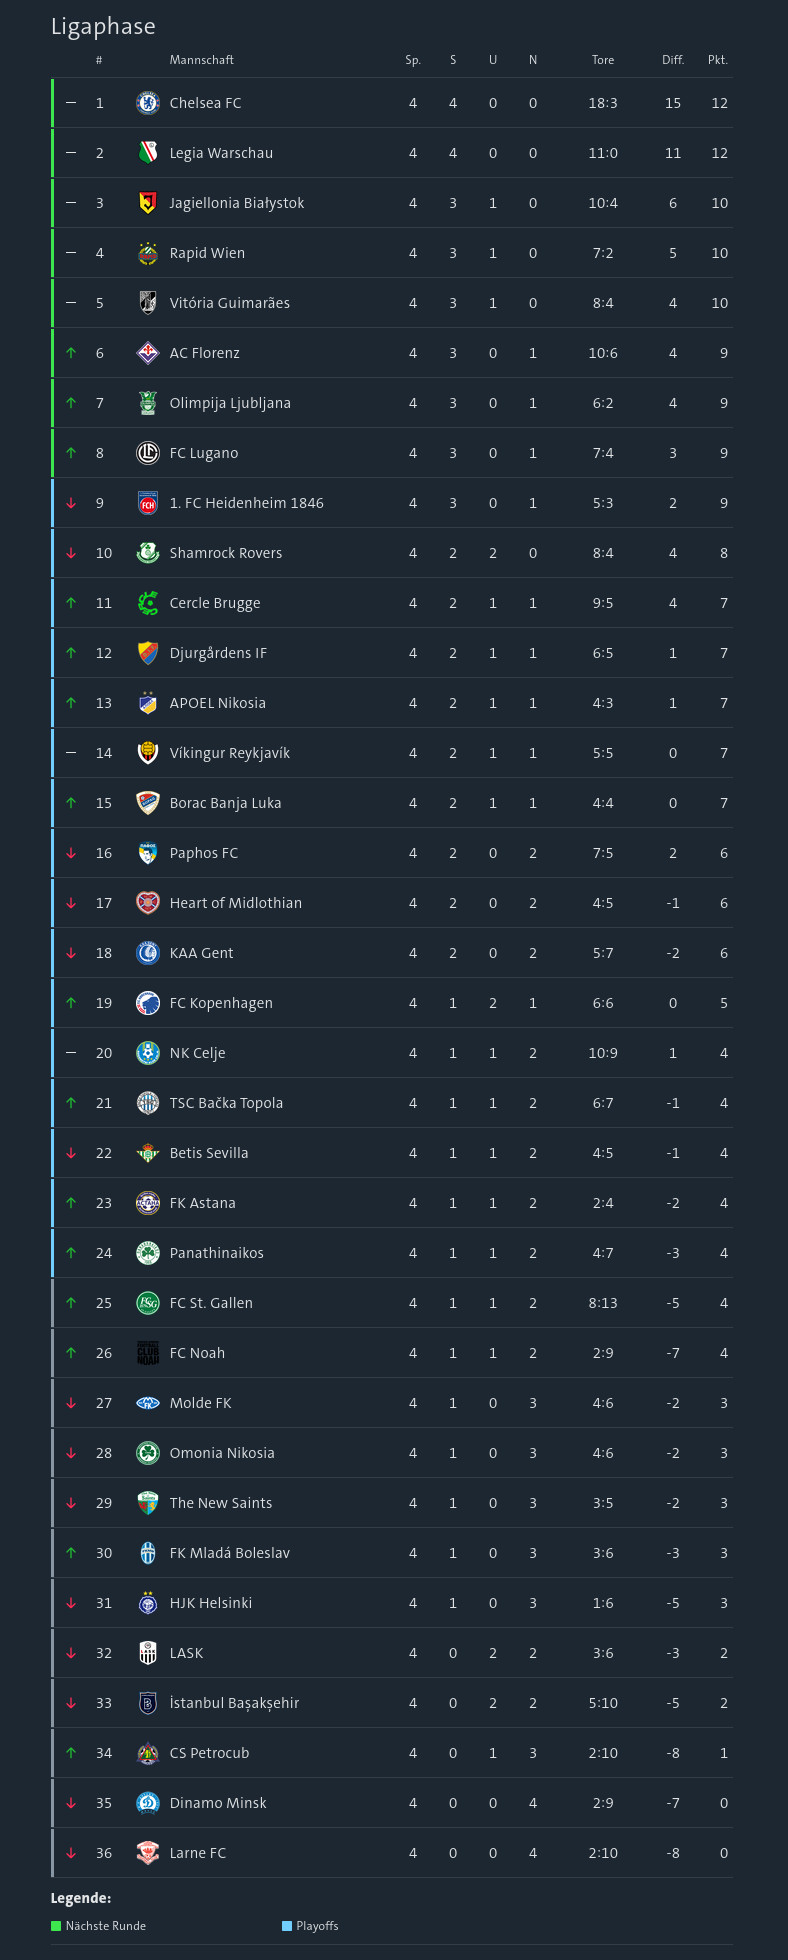Click the Legia Warschau club logo
The width and height of the screenshot is (788, 1960).
148,153
